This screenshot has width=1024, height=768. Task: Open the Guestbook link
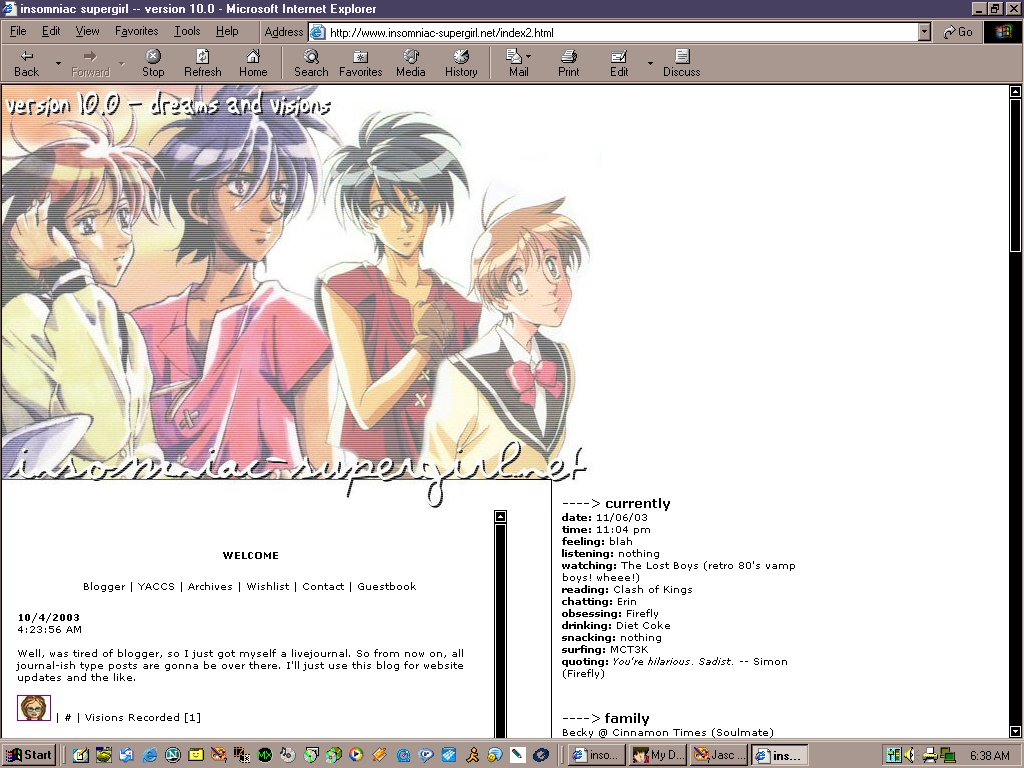(387, 586)
